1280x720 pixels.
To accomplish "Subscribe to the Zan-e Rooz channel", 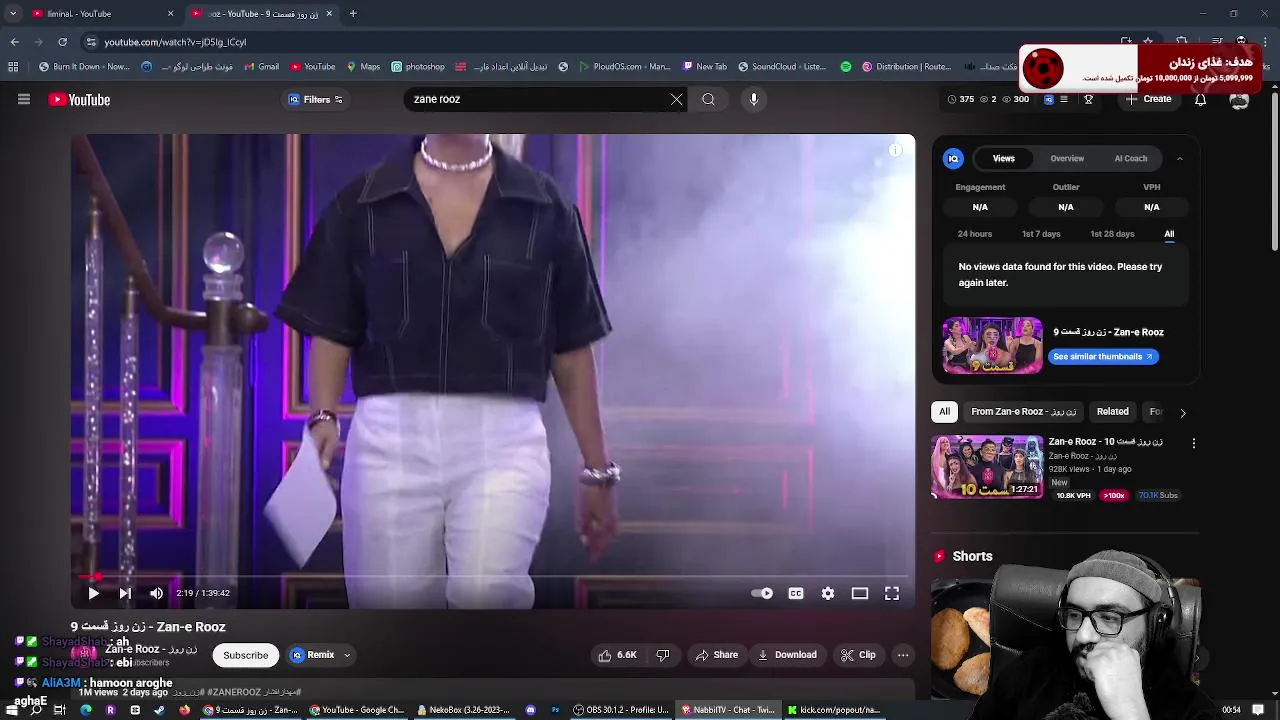I will (x=245, y=655).
